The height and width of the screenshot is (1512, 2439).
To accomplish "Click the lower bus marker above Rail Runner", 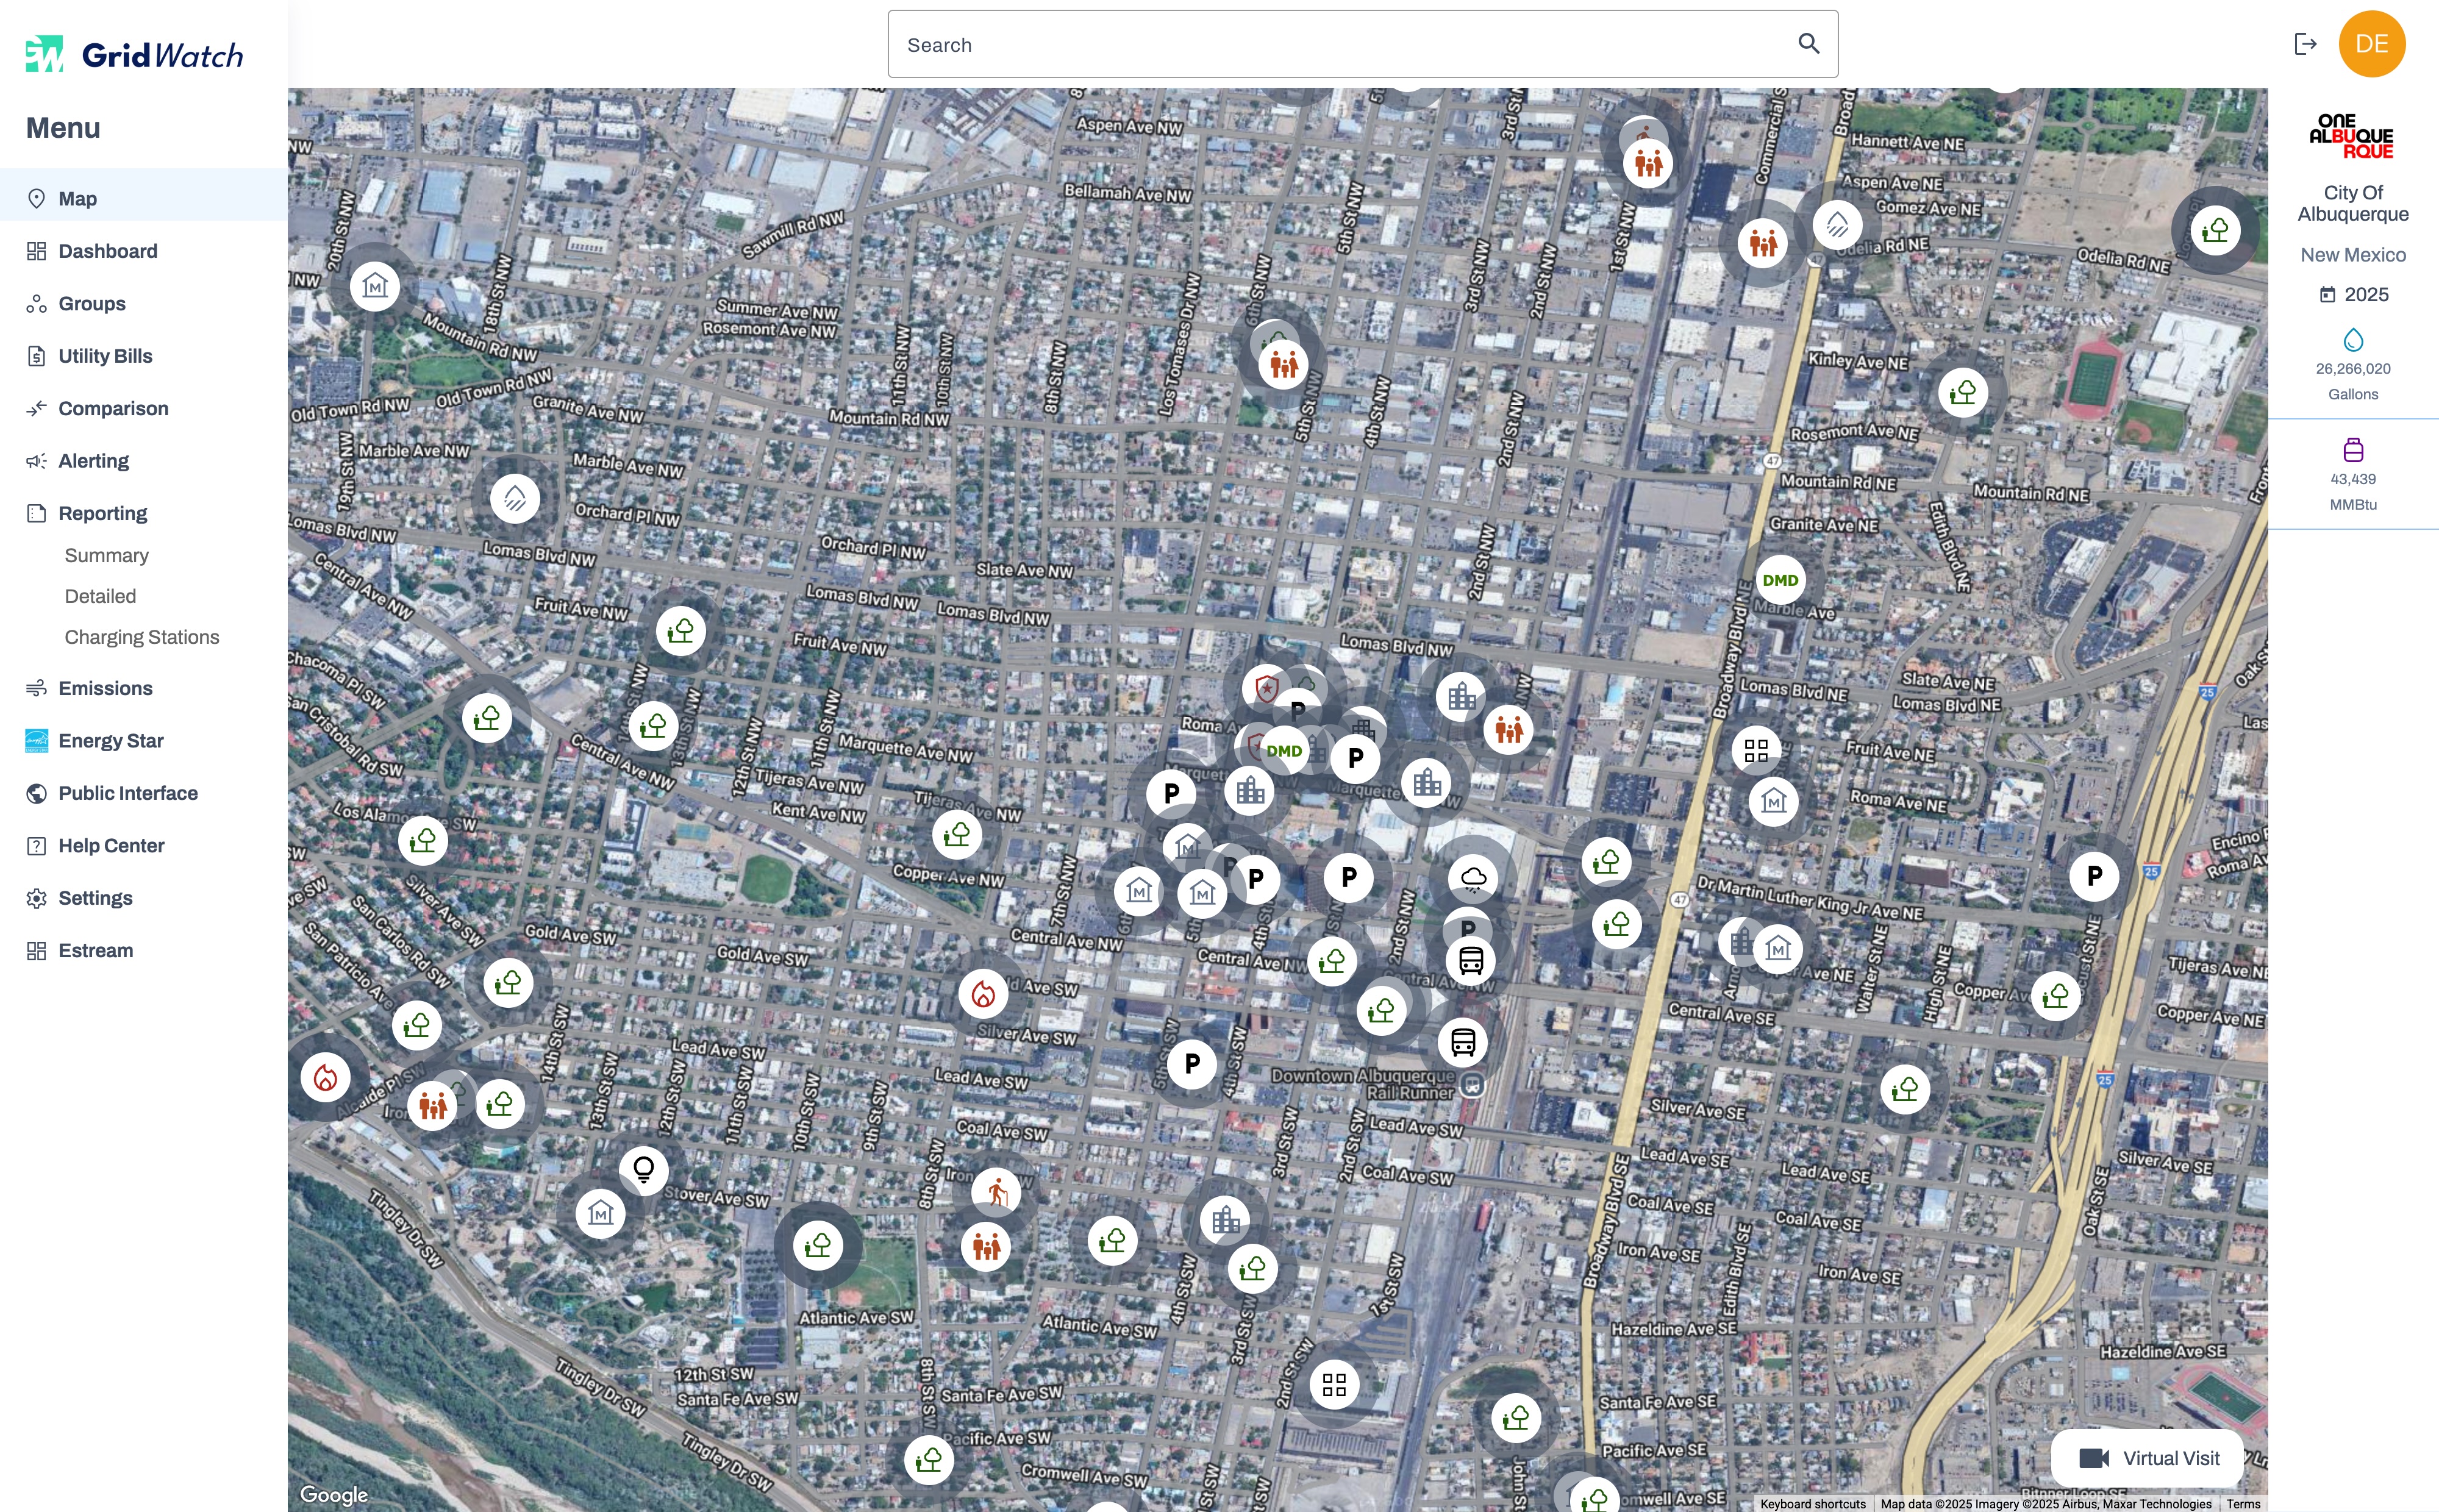I will pos(1463,1042).
